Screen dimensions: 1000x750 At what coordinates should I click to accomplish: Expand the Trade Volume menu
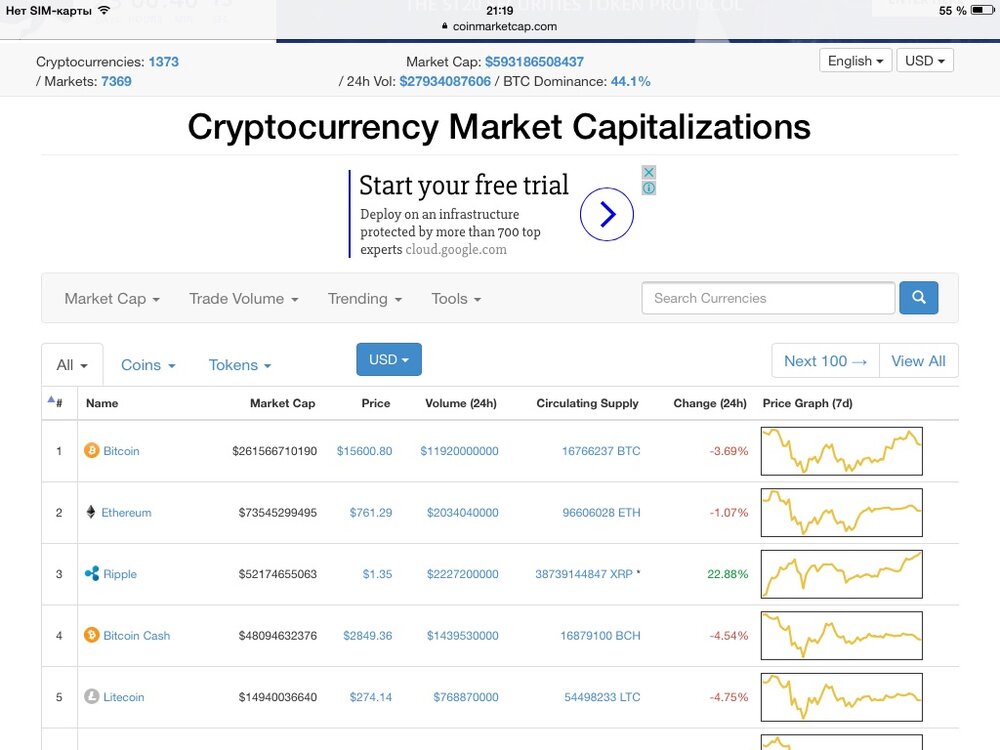click(x=244, y=298)
